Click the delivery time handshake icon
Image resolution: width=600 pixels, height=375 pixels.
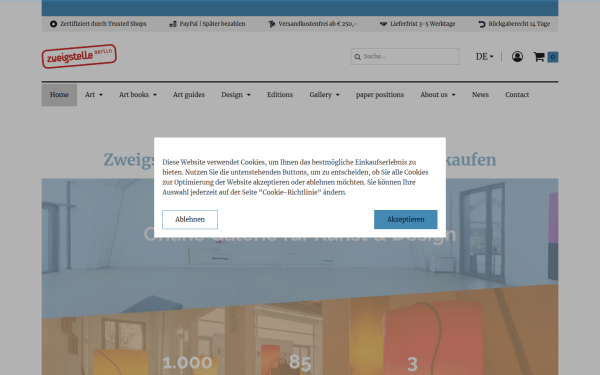coord(383,24)
